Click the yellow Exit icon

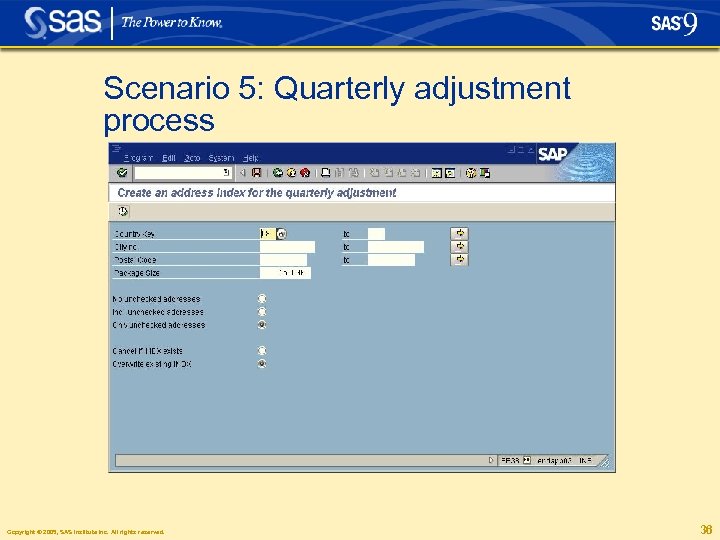coord(291,173)
